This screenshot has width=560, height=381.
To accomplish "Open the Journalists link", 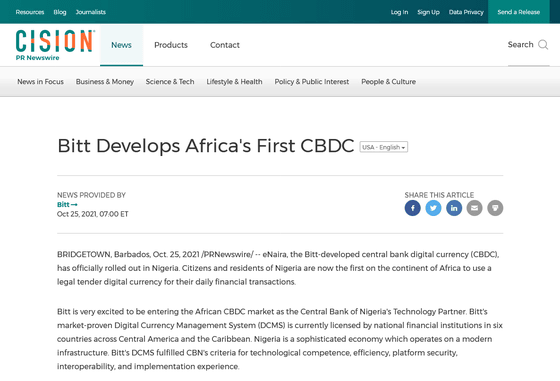I will click(91, 12).
